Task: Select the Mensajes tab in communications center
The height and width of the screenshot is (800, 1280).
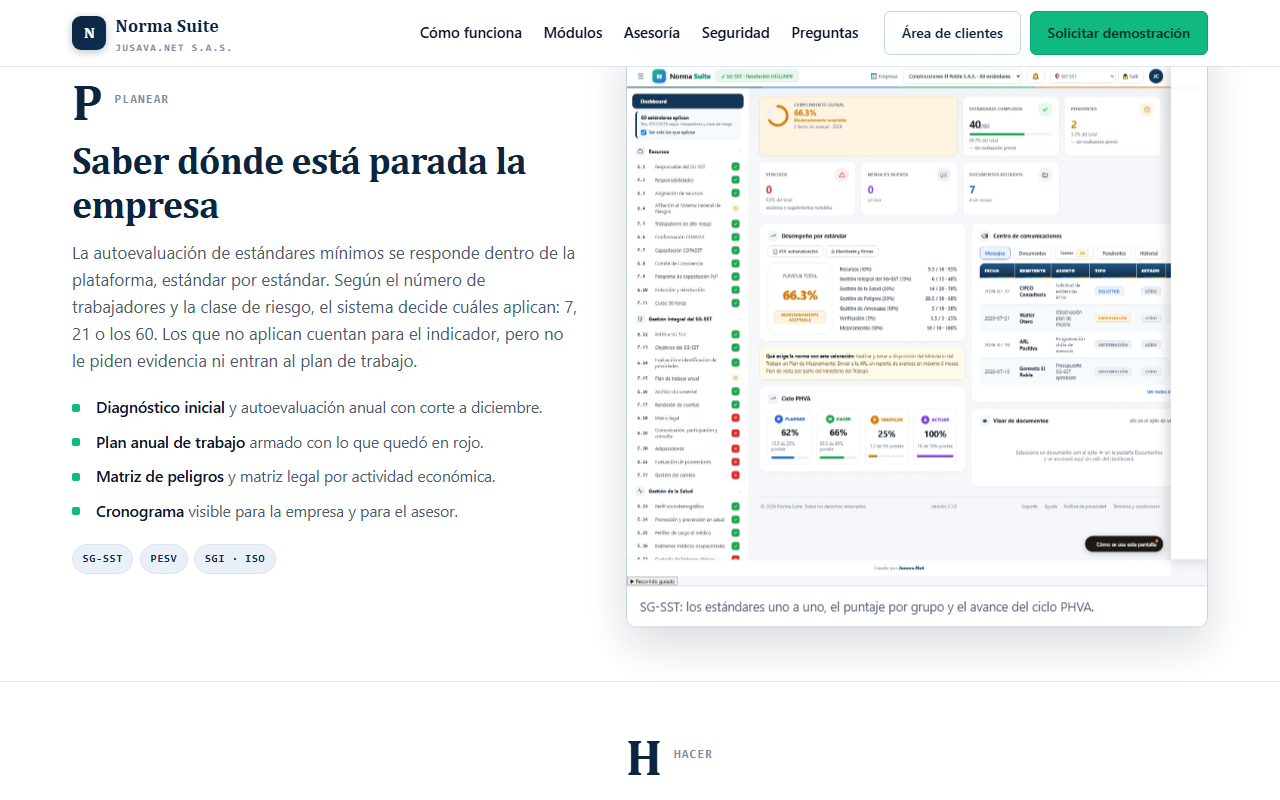Action: [994, 253]
